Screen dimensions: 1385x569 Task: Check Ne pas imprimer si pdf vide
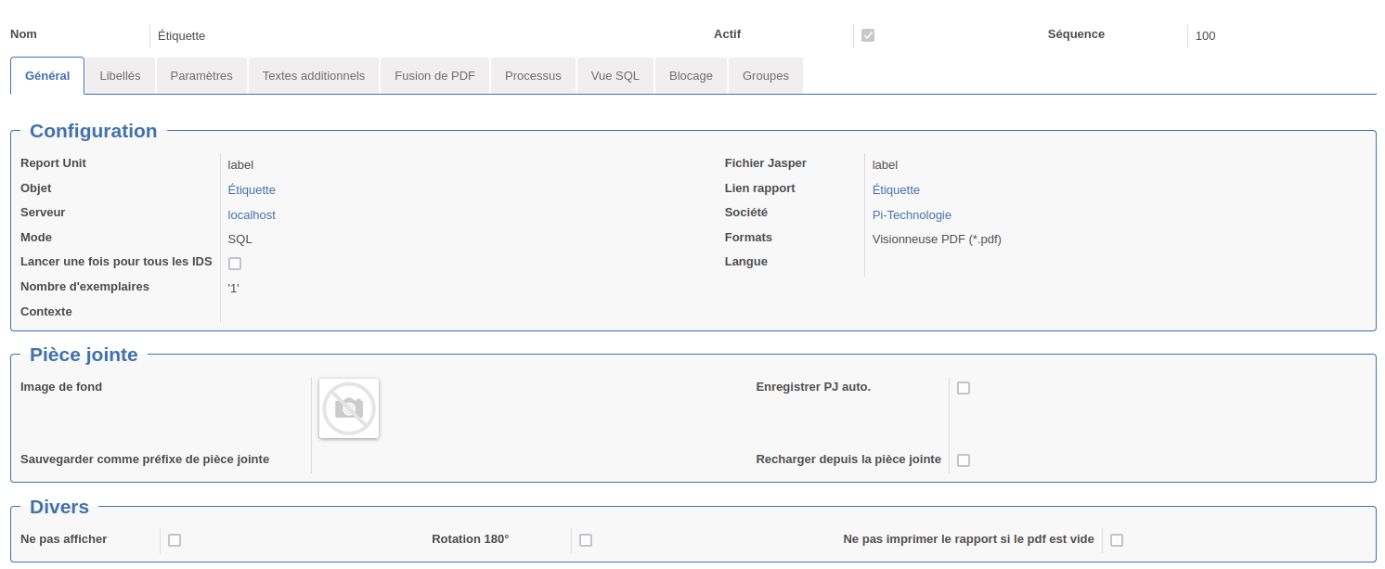pyautogui.click(x=1116, y=540)
